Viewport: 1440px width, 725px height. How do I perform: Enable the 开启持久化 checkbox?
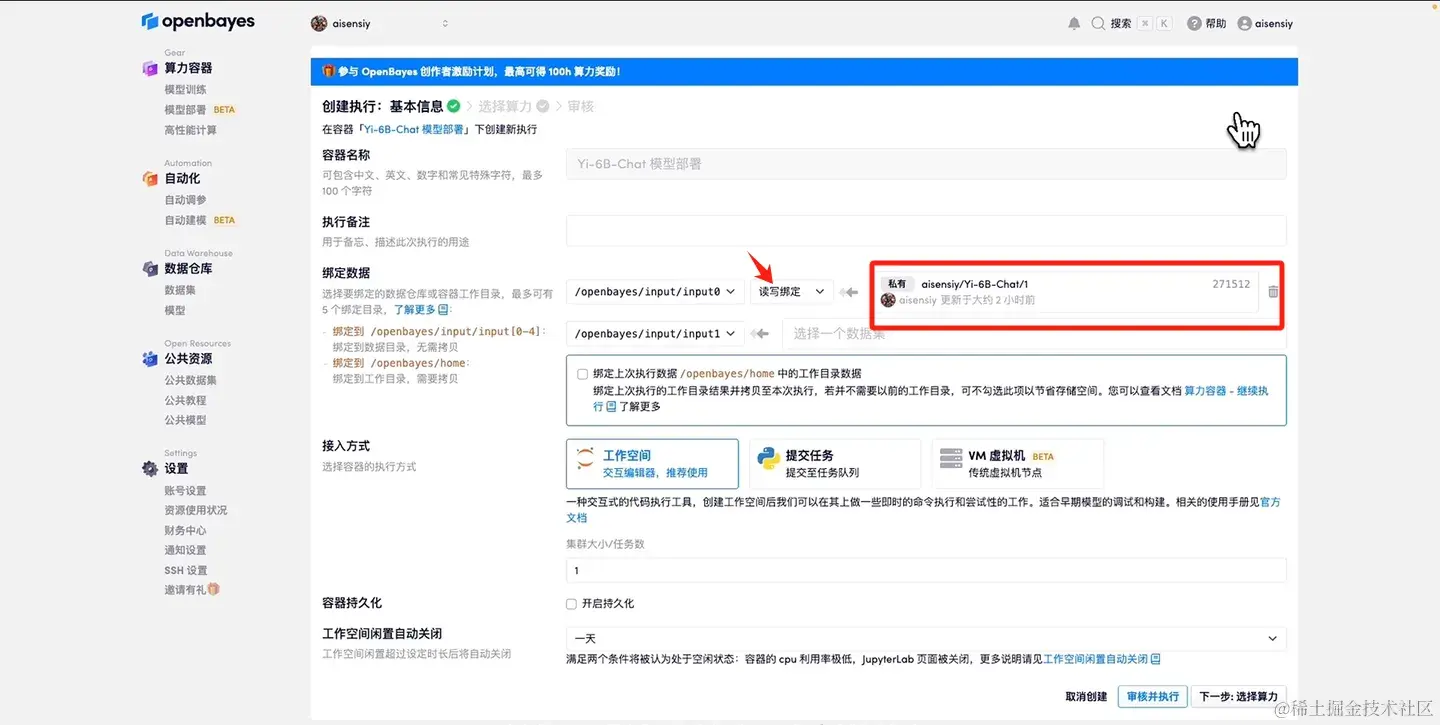point(571,604)
